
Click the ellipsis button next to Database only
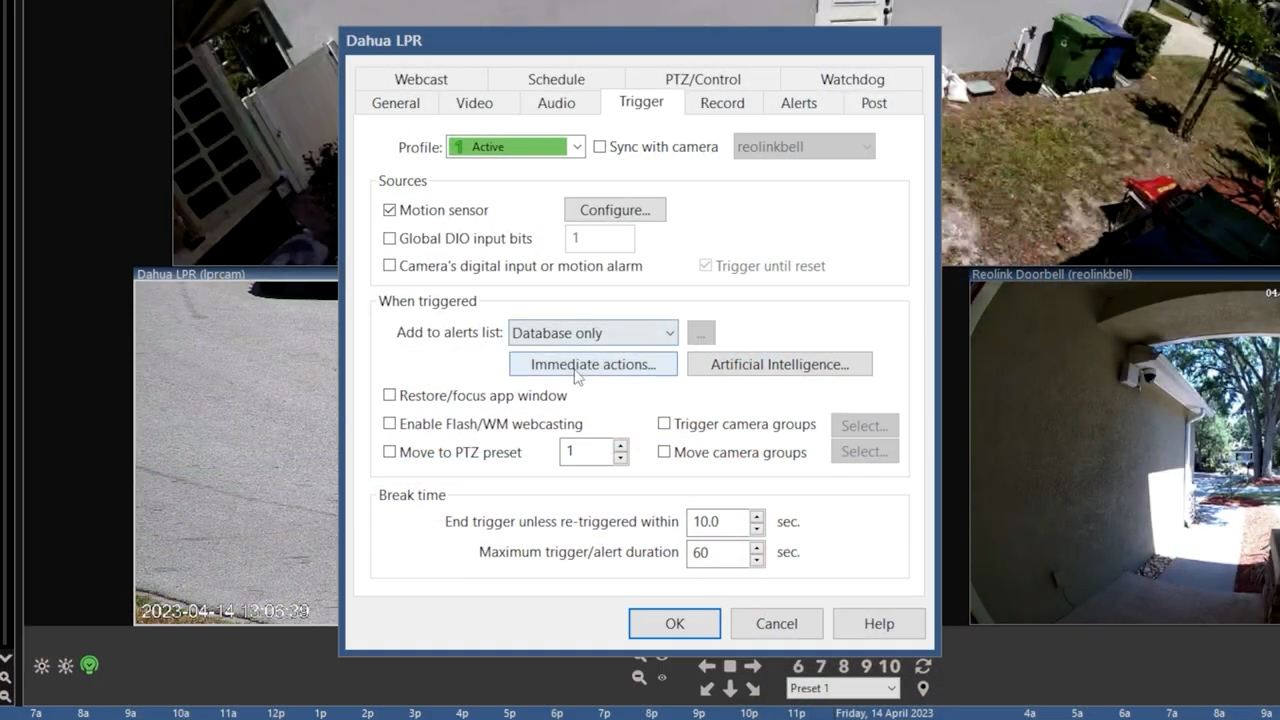(x=701, y=333)
